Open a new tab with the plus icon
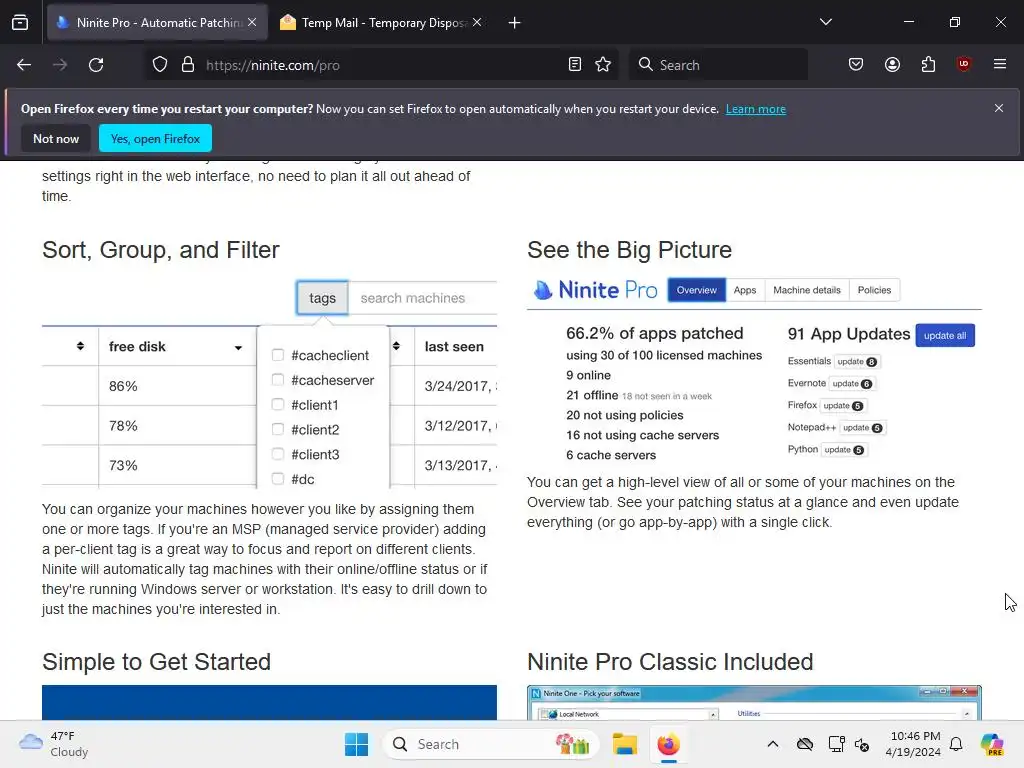The height and width of the screenshot is (768, 1024). coord(515,23)
